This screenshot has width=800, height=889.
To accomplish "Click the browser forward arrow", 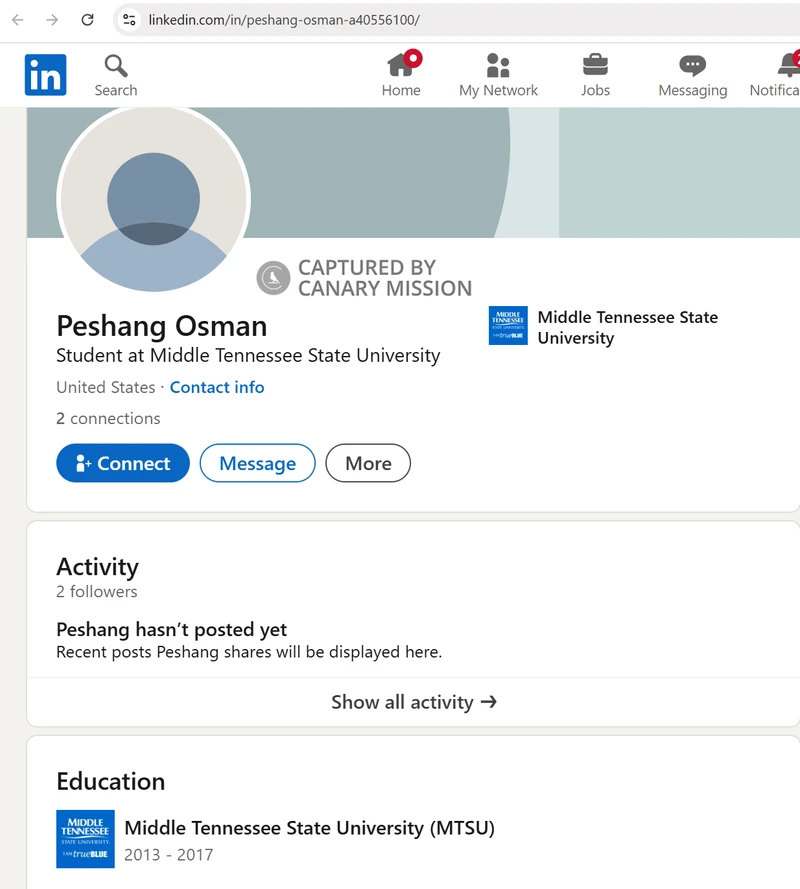I will [x=52, y=20].
